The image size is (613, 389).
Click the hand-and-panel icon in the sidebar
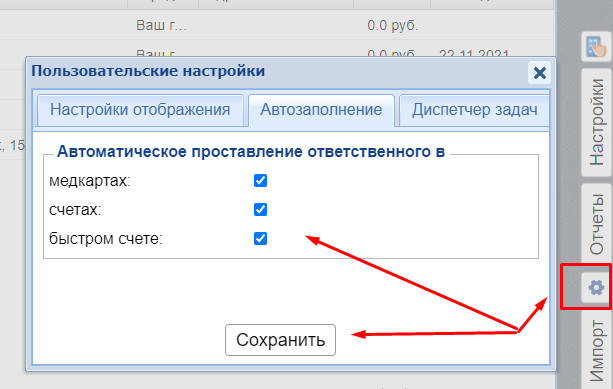coord(596,47)
